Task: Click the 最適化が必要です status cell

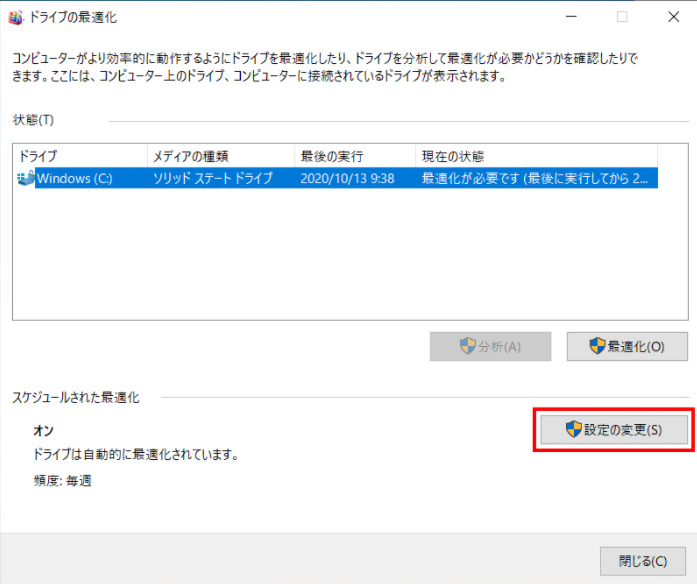Action: pyautogui.click(x=535, y=178)
